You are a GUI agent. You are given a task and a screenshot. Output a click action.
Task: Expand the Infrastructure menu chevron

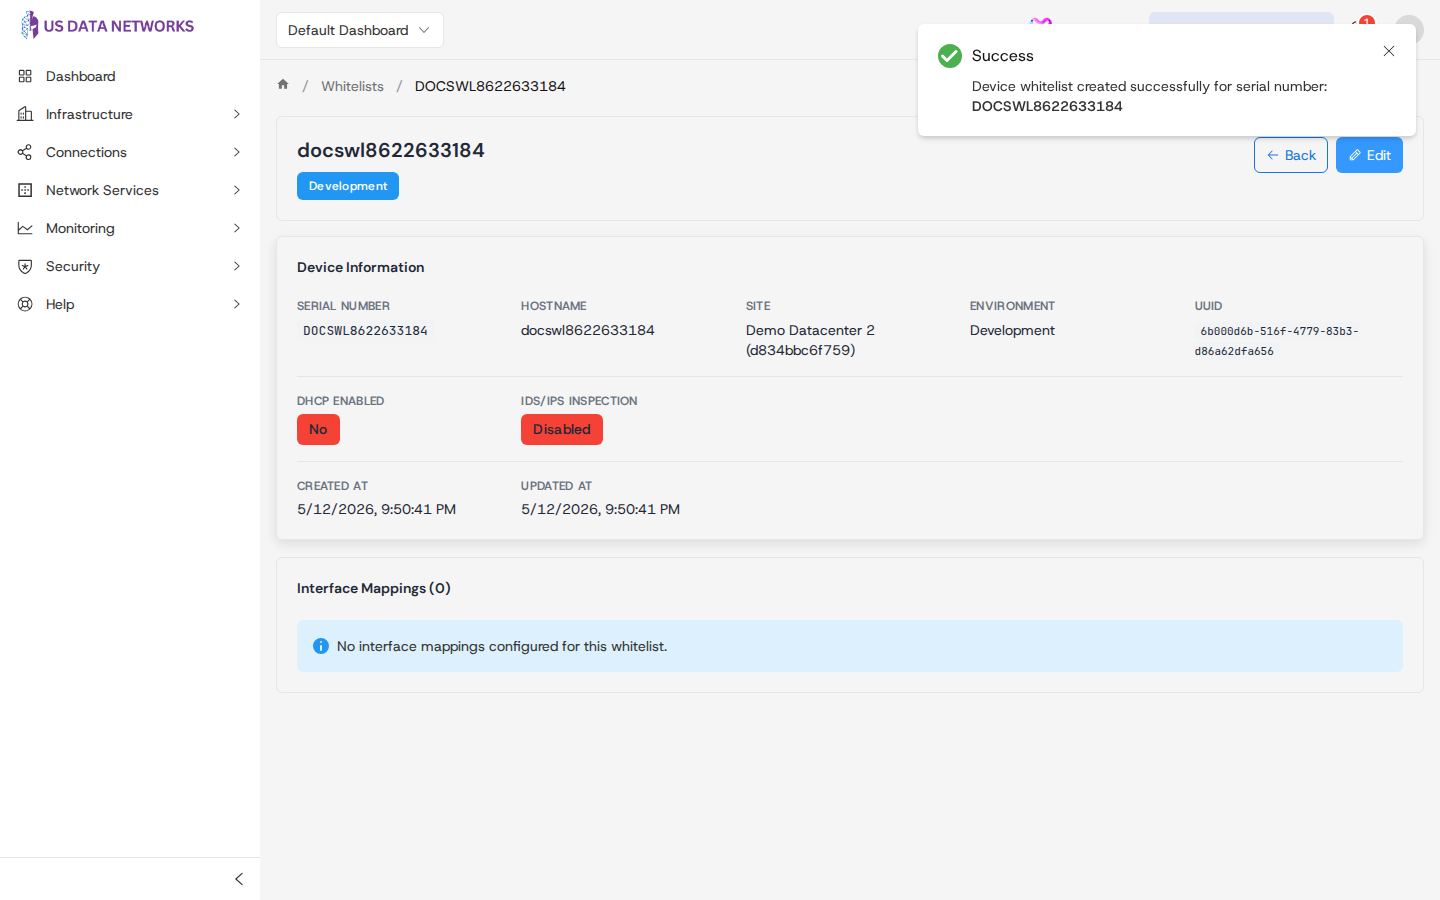pos(237,114)
